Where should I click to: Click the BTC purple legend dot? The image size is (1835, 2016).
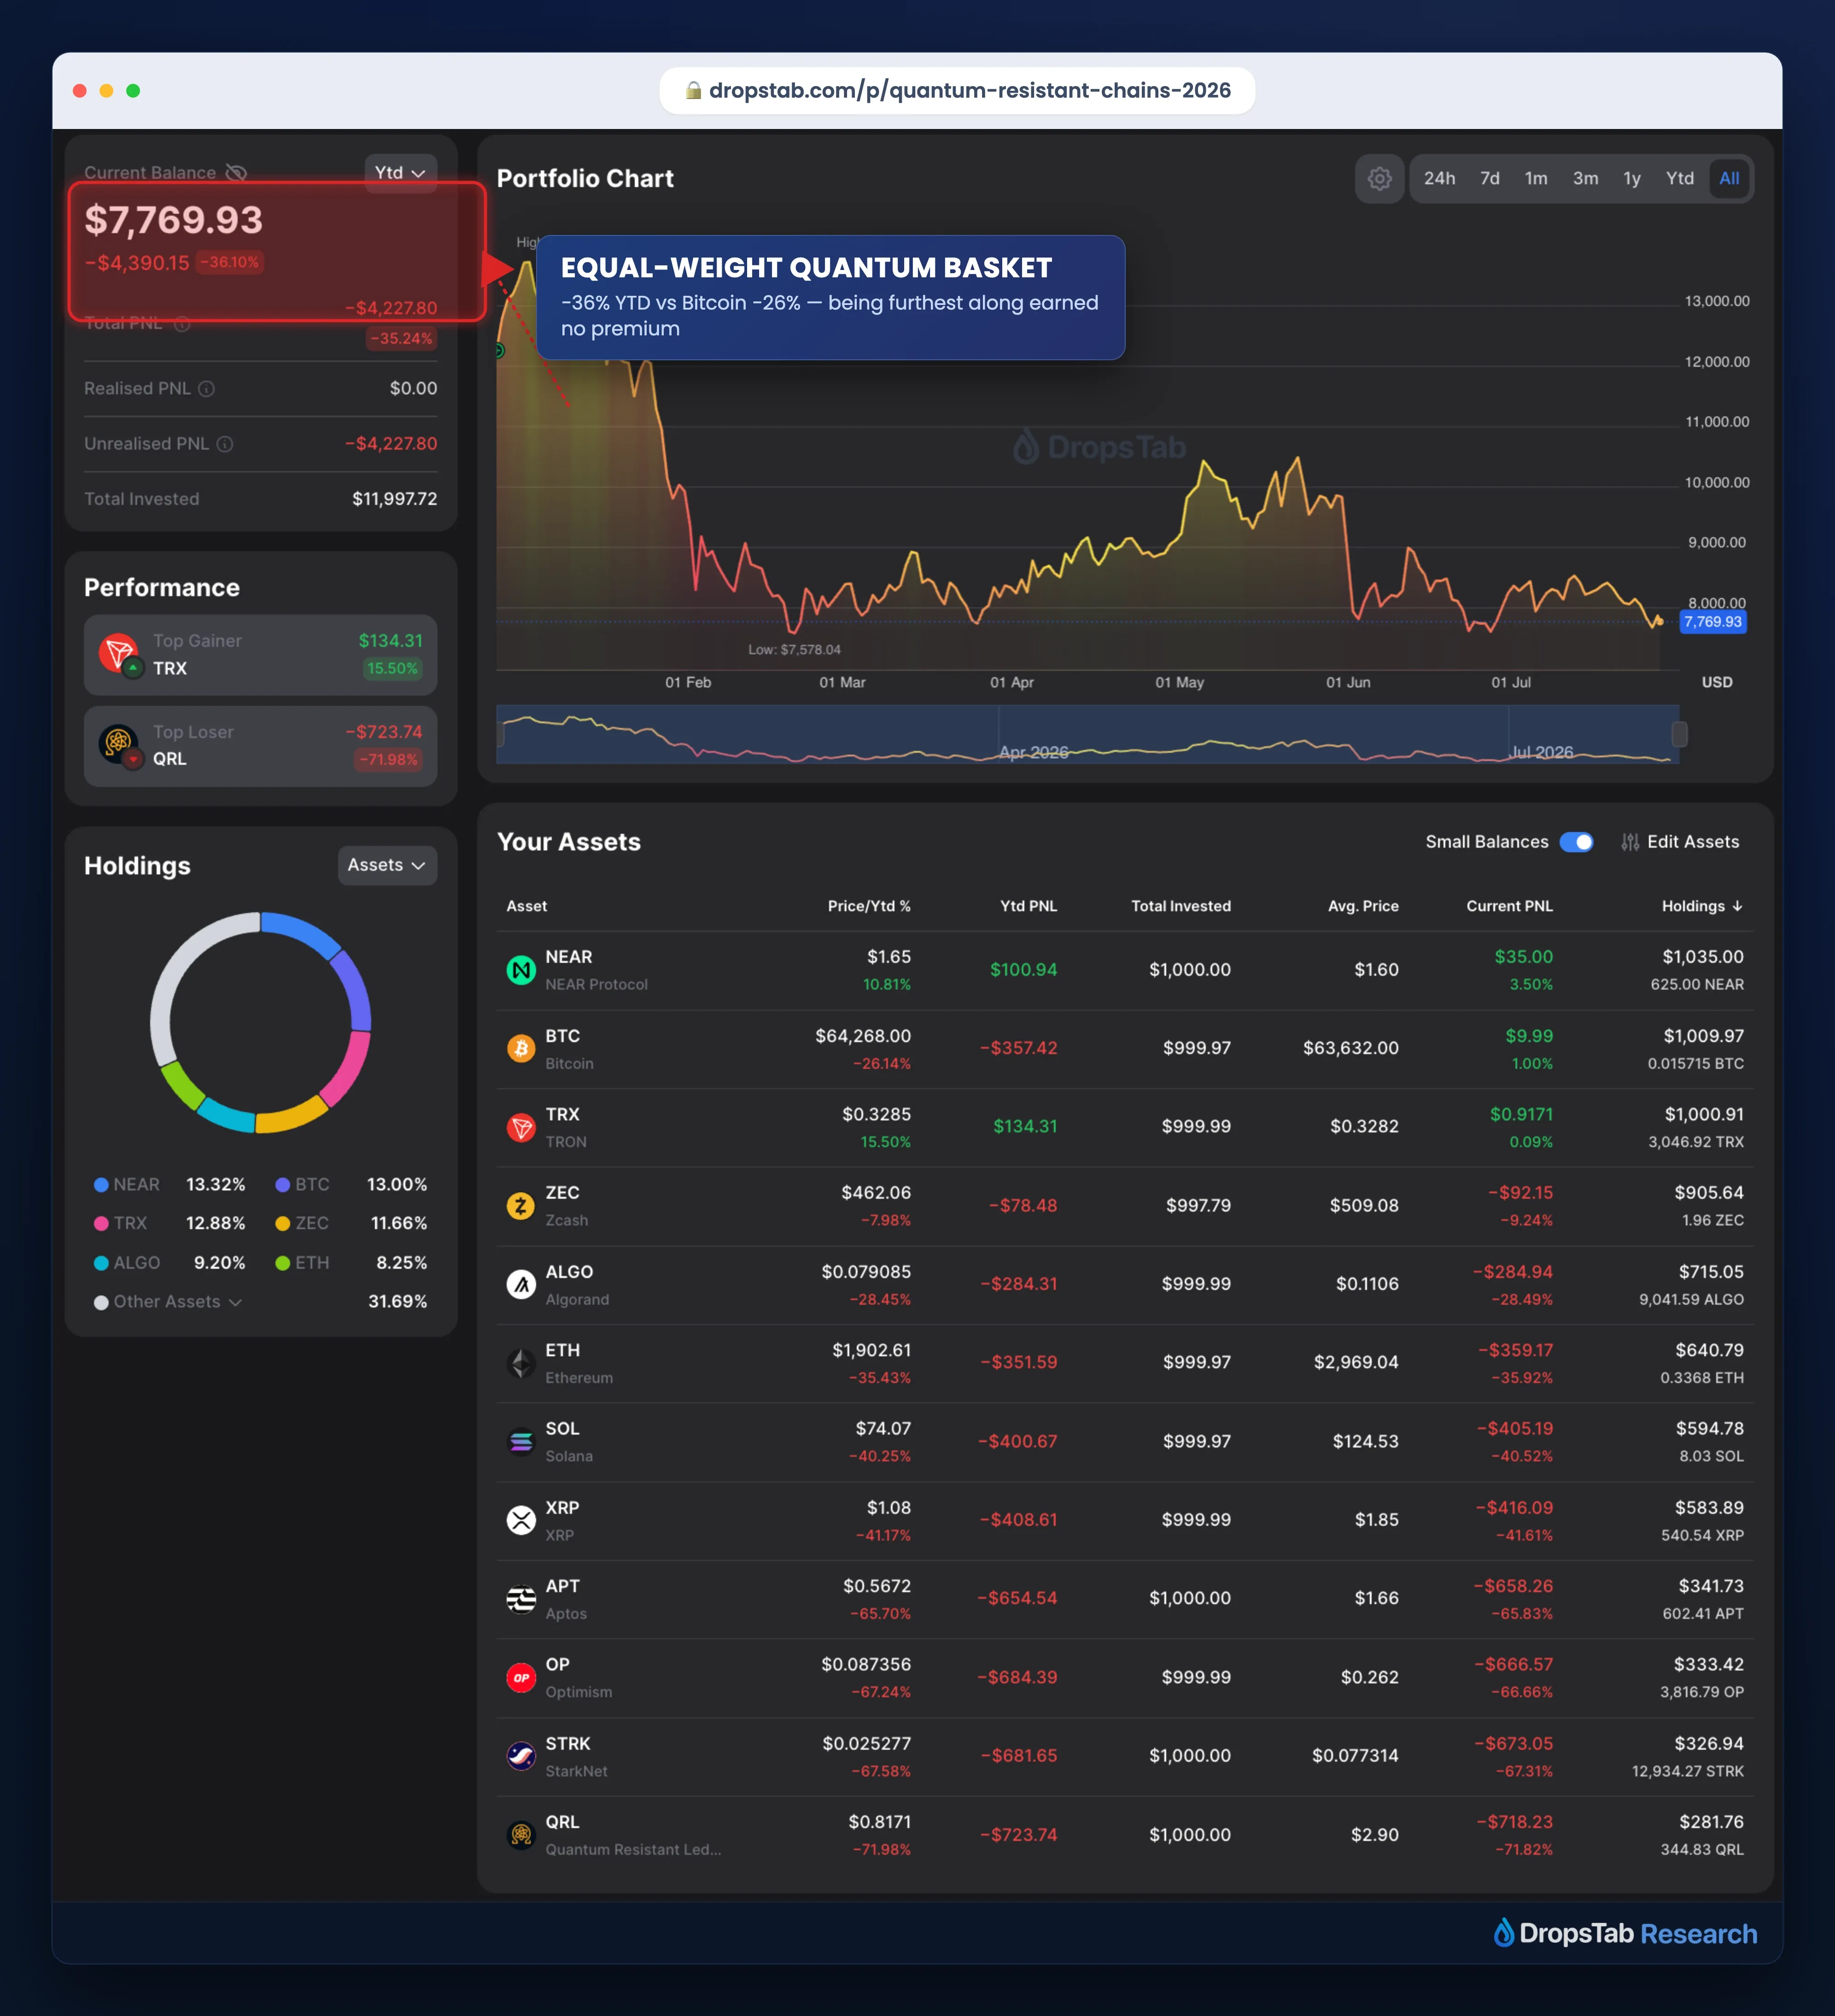click(x=283, y=1185)
